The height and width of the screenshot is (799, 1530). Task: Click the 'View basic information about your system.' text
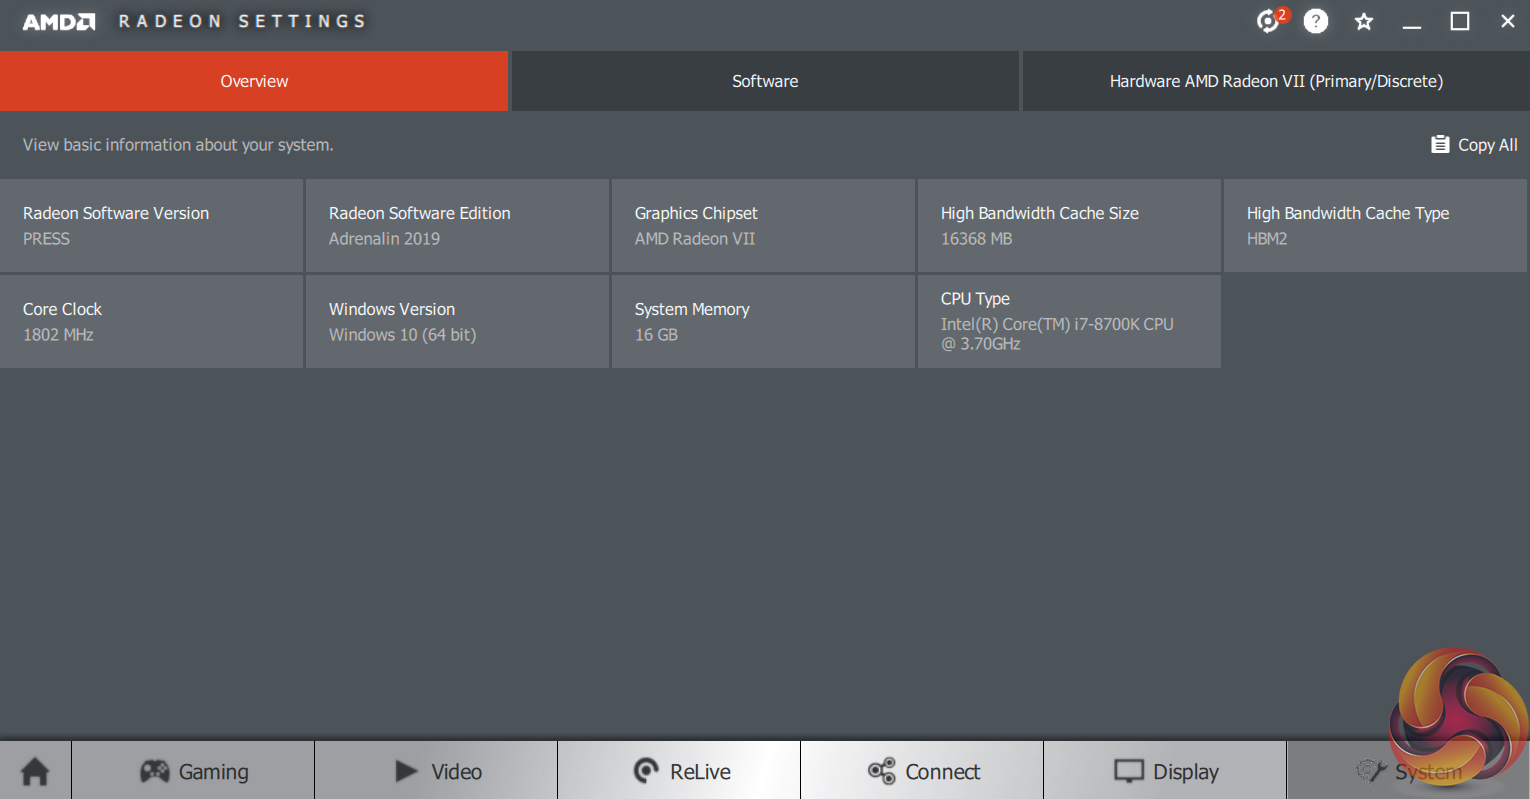[178, 145]
